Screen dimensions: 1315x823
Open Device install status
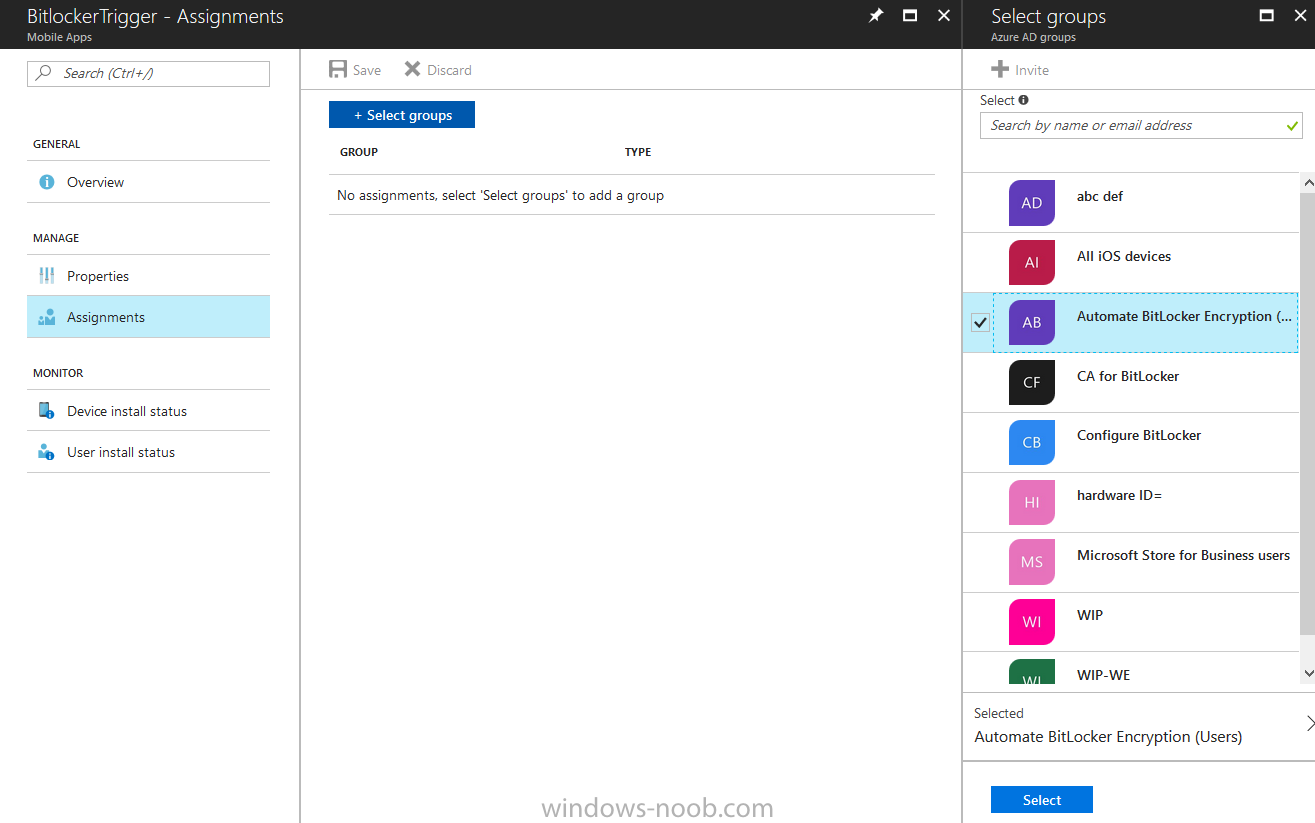[x=148, y=411]
